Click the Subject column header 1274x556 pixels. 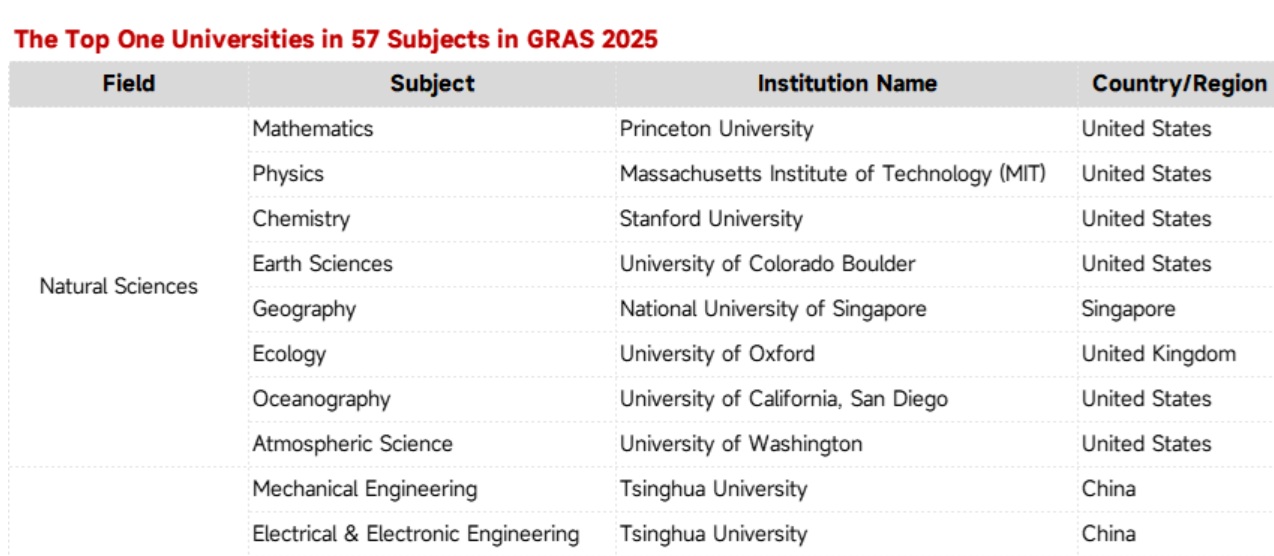tap(432, 84)
